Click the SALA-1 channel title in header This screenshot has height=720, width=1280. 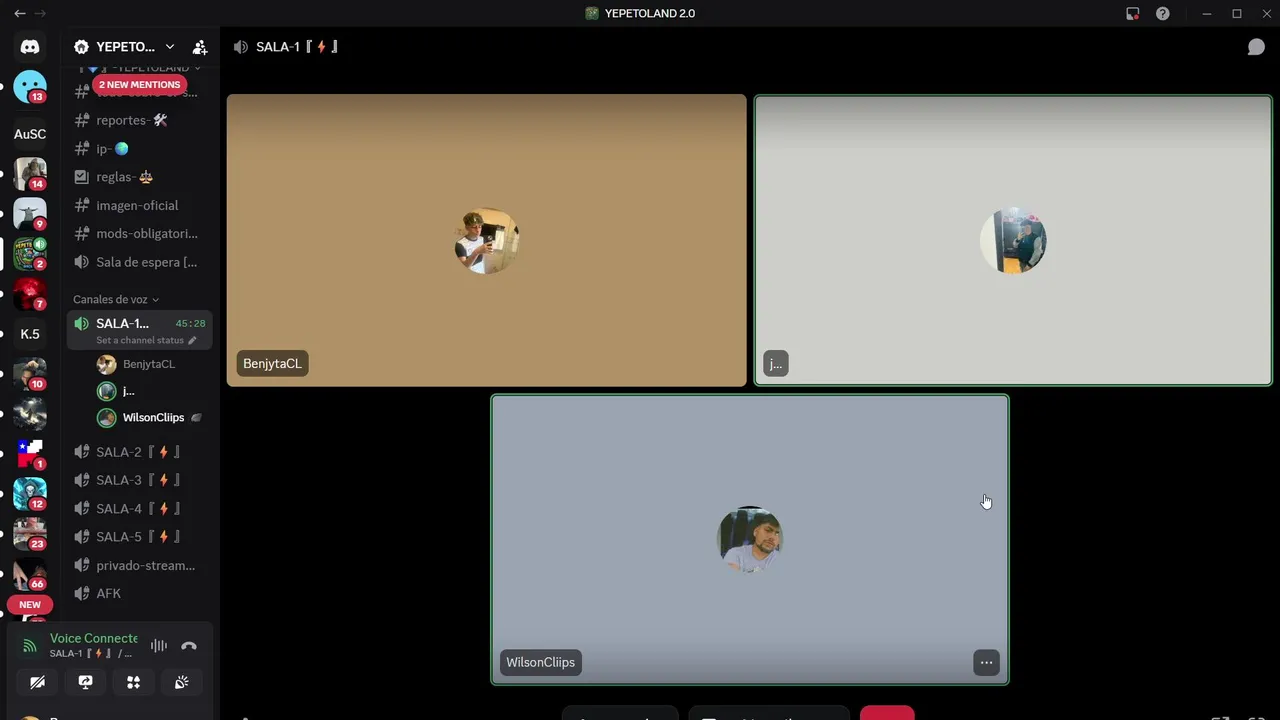[297, 47]
